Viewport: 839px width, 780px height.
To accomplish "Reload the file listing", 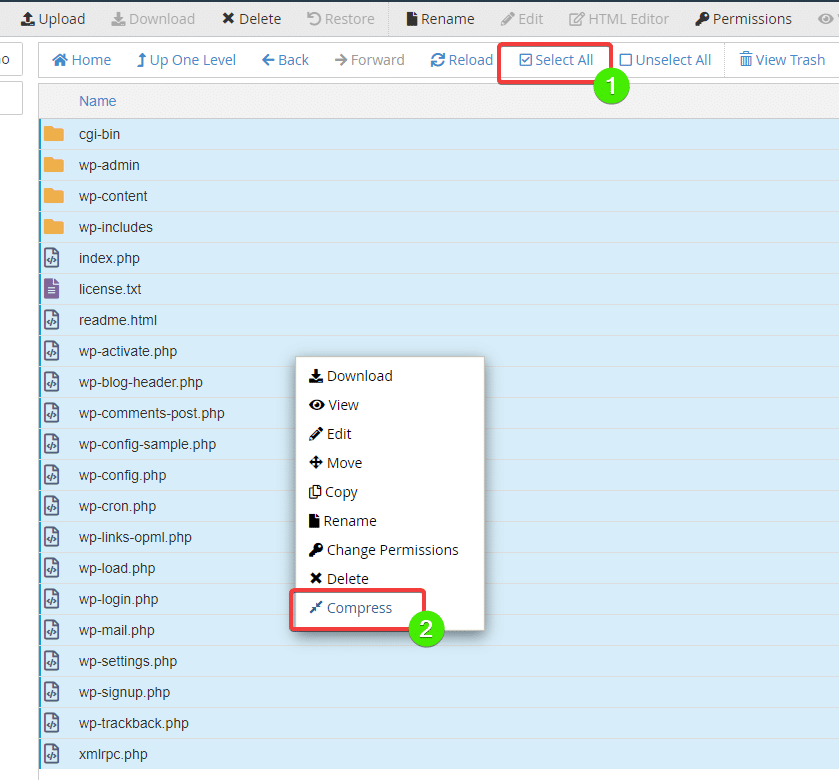I will pyautogui.click(x=461, y=60).
